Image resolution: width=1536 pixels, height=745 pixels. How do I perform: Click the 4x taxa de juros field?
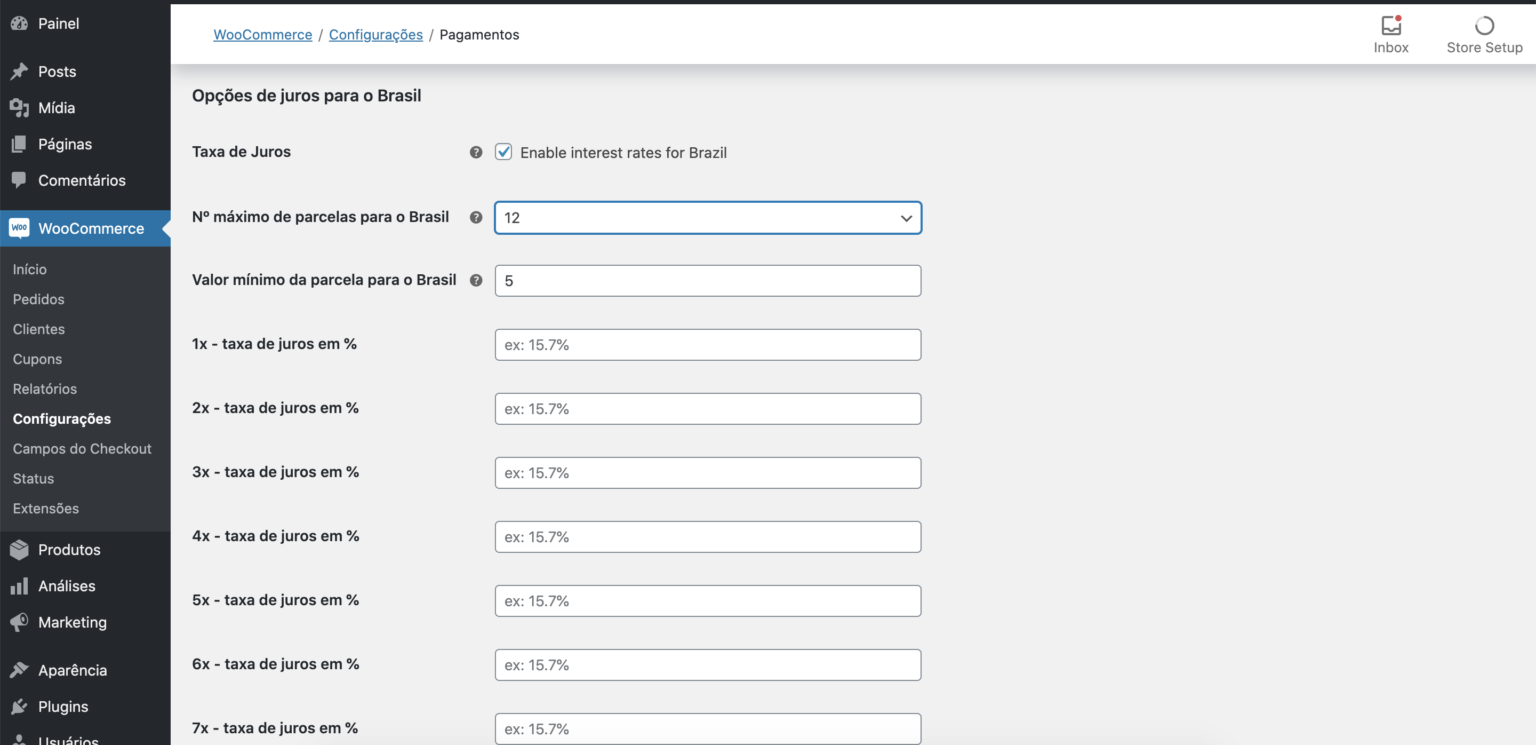pyautogui.click(x=708, y=537)
